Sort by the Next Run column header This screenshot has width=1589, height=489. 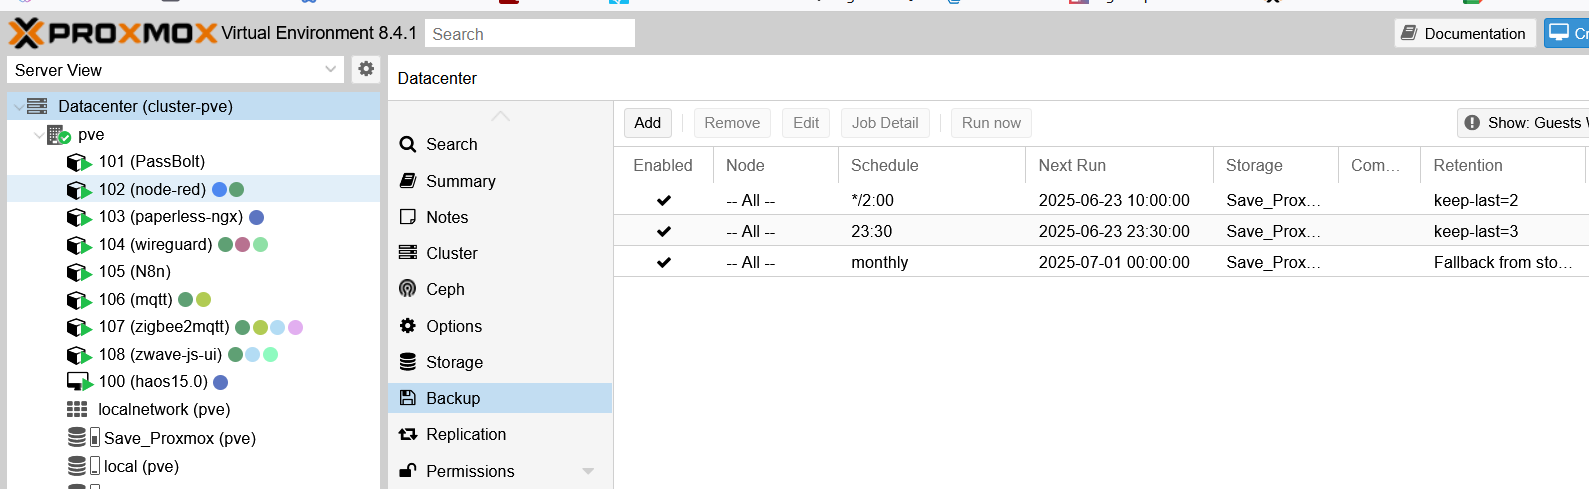(x=1119, y=165)
